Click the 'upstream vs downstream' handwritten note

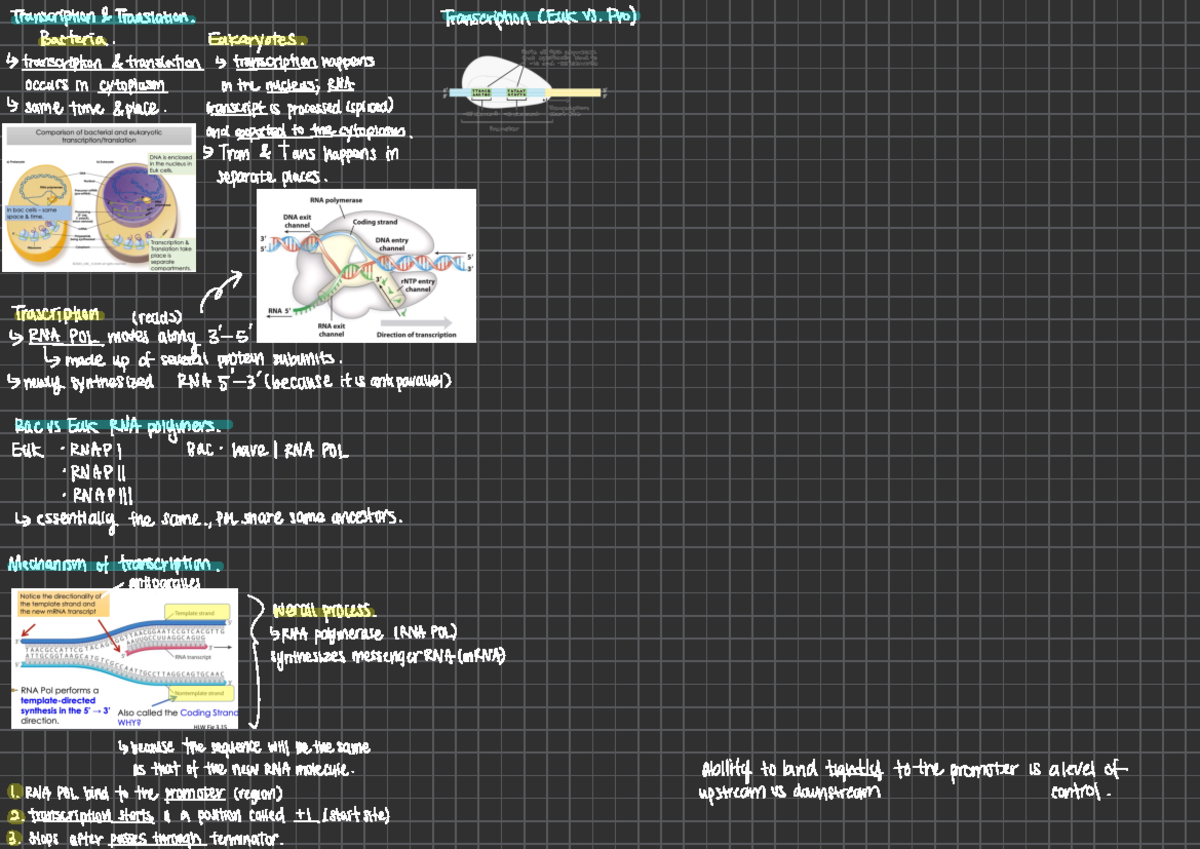(x=789, y=793)
